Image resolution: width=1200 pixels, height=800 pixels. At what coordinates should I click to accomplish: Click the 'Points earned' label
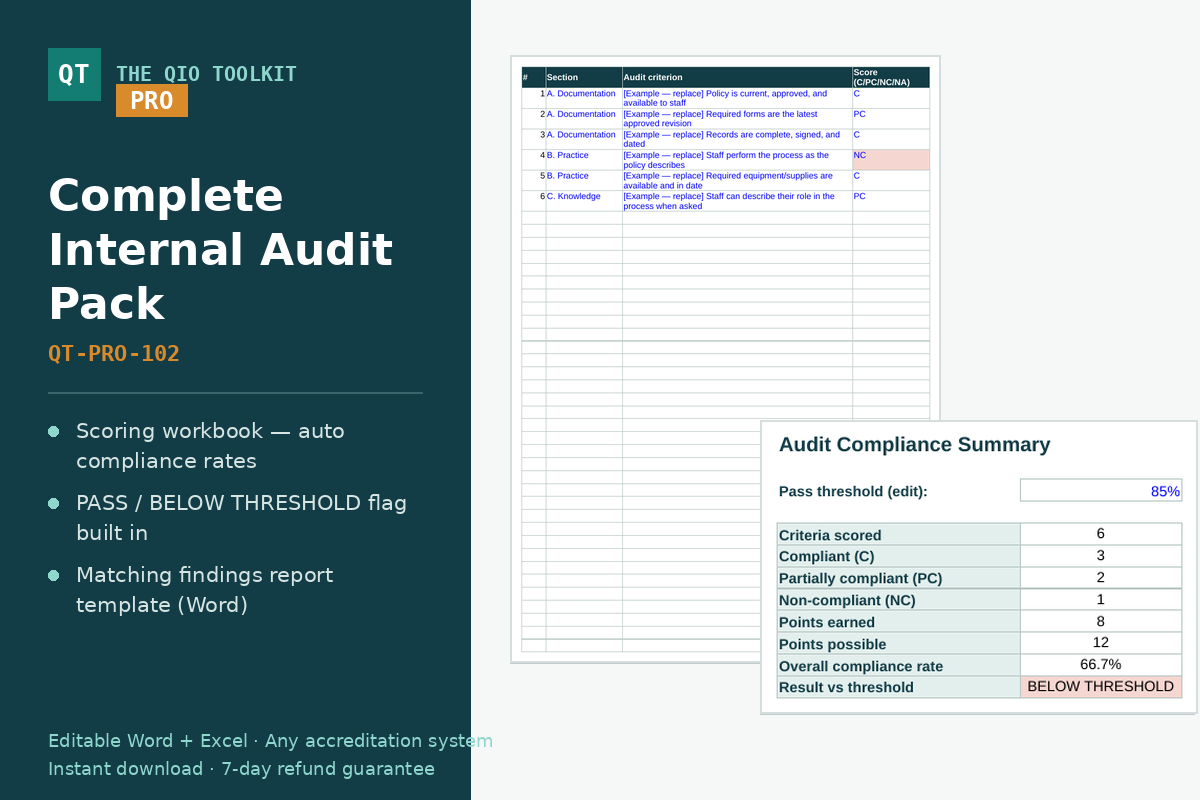tap(898, 622)
